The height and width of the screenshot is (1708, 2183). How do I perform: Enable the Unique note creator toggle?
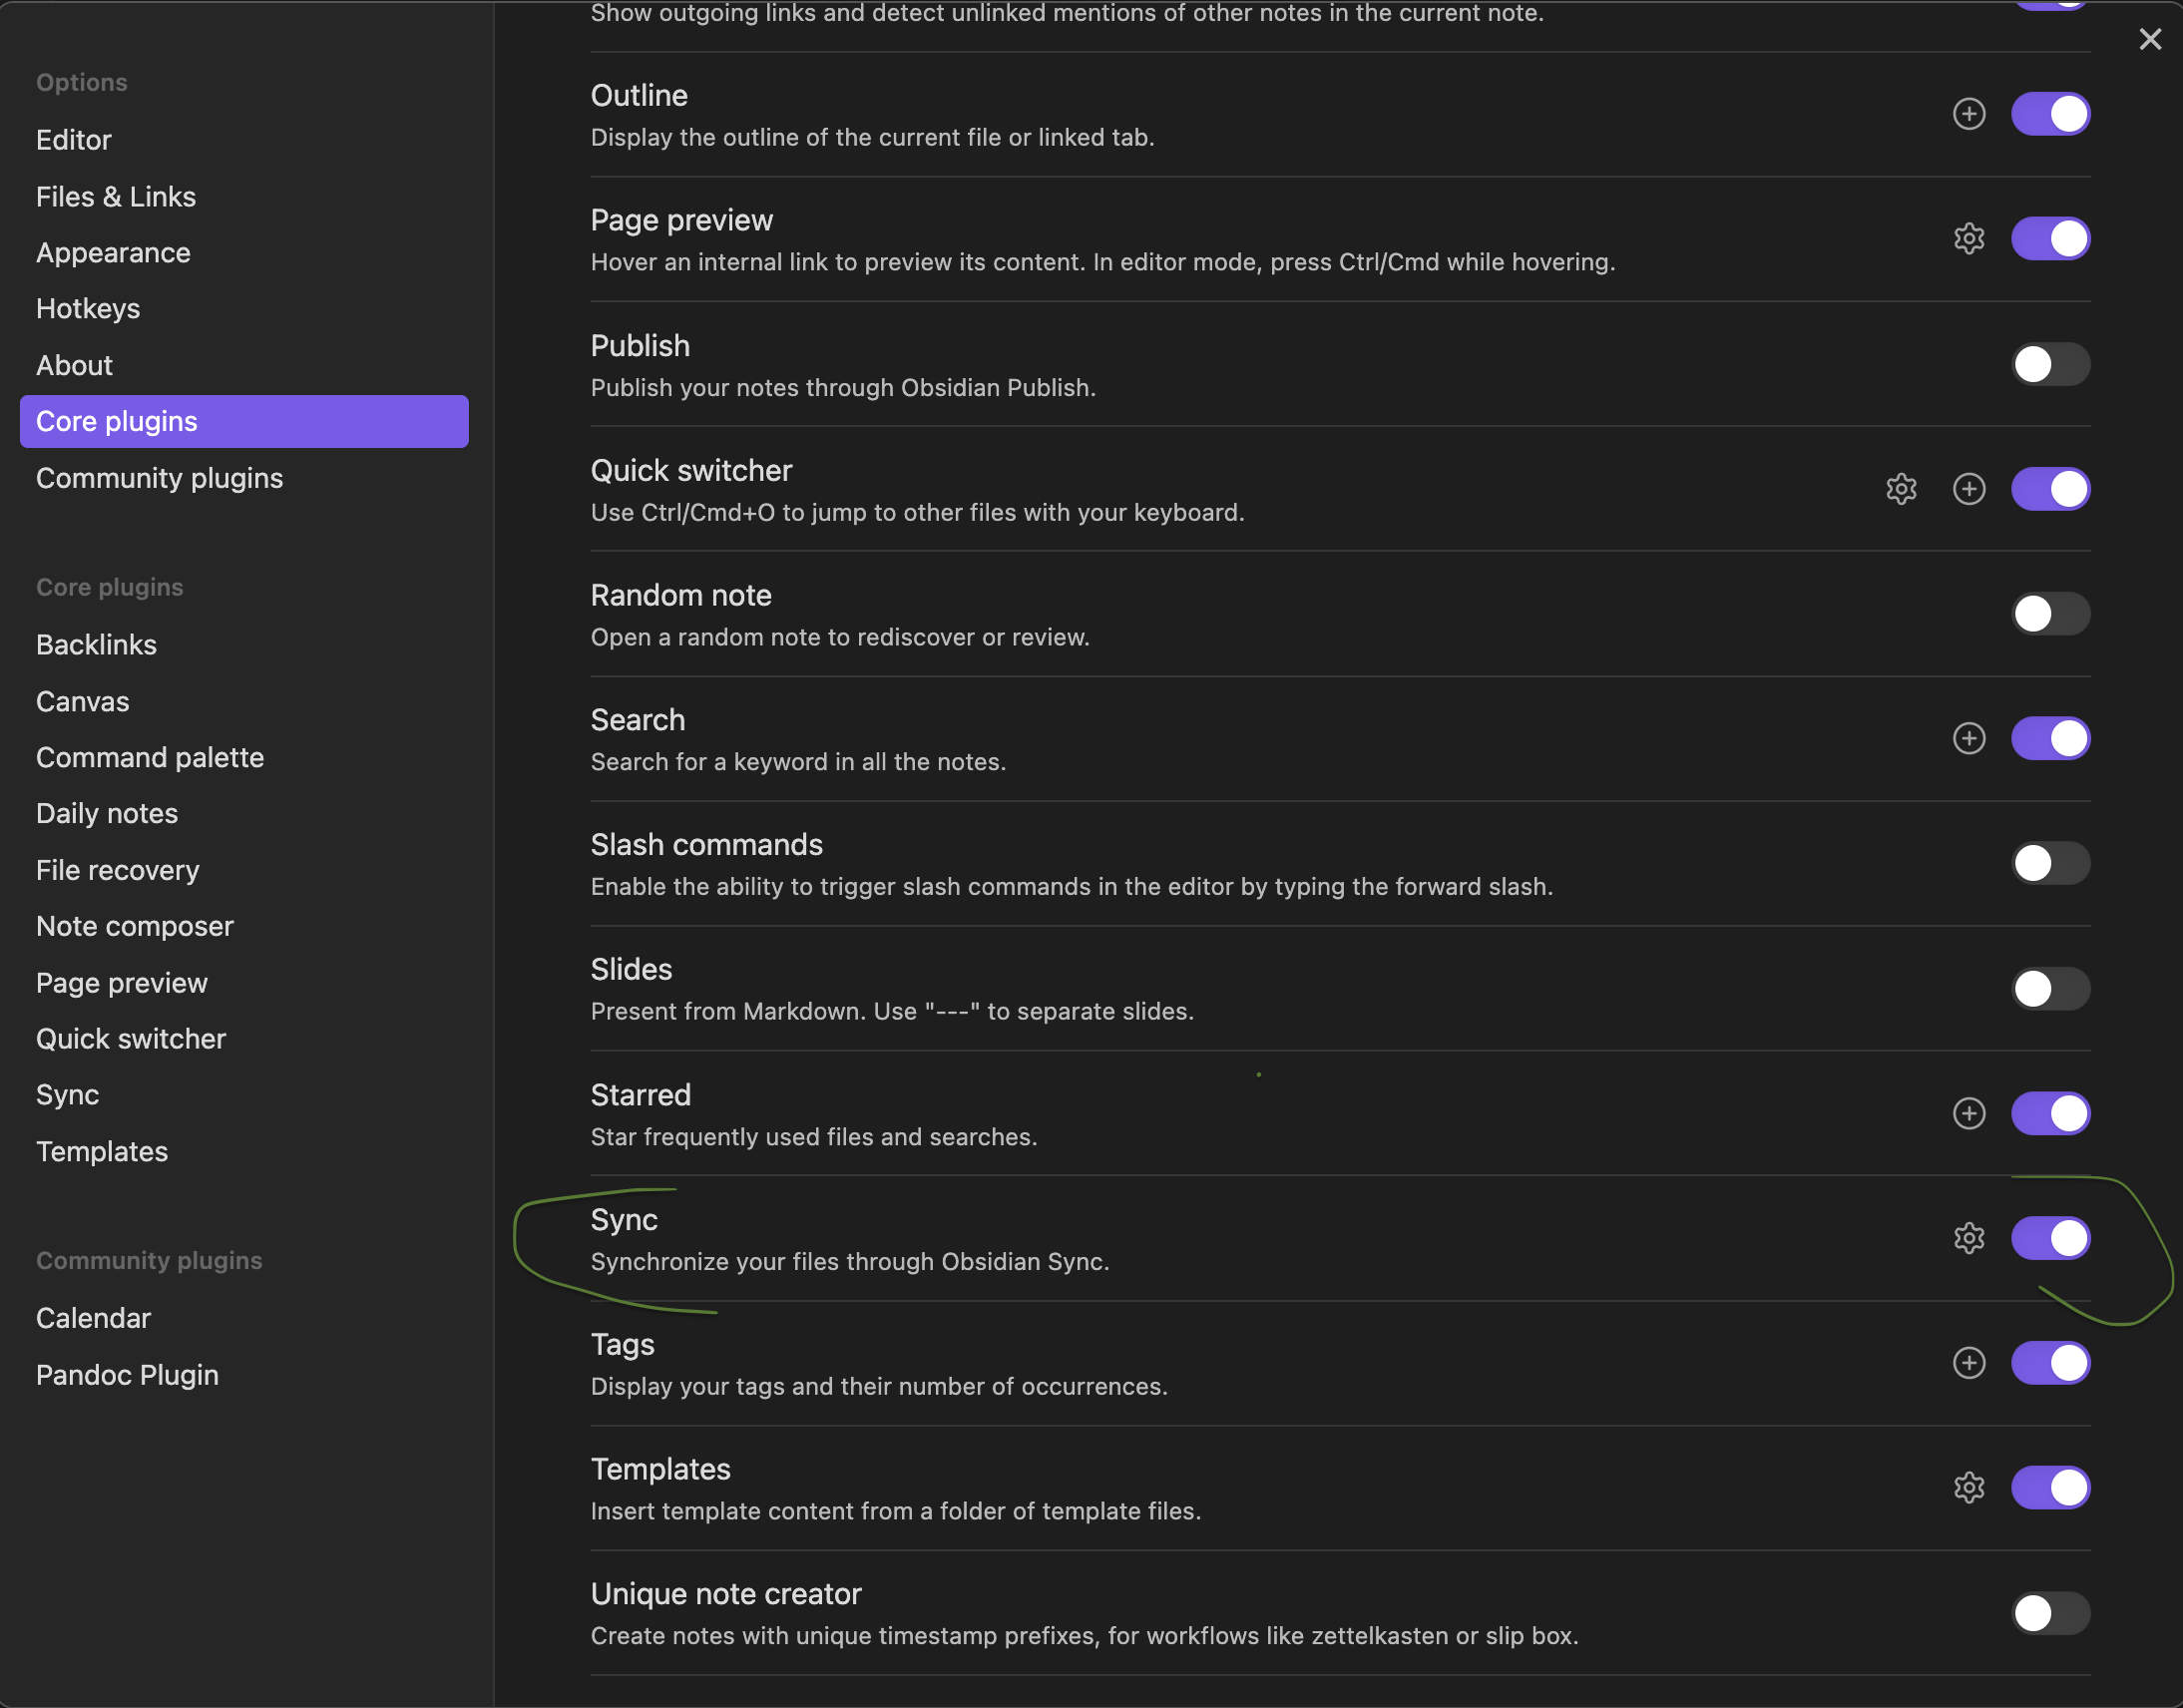tap(2049, 1613)
